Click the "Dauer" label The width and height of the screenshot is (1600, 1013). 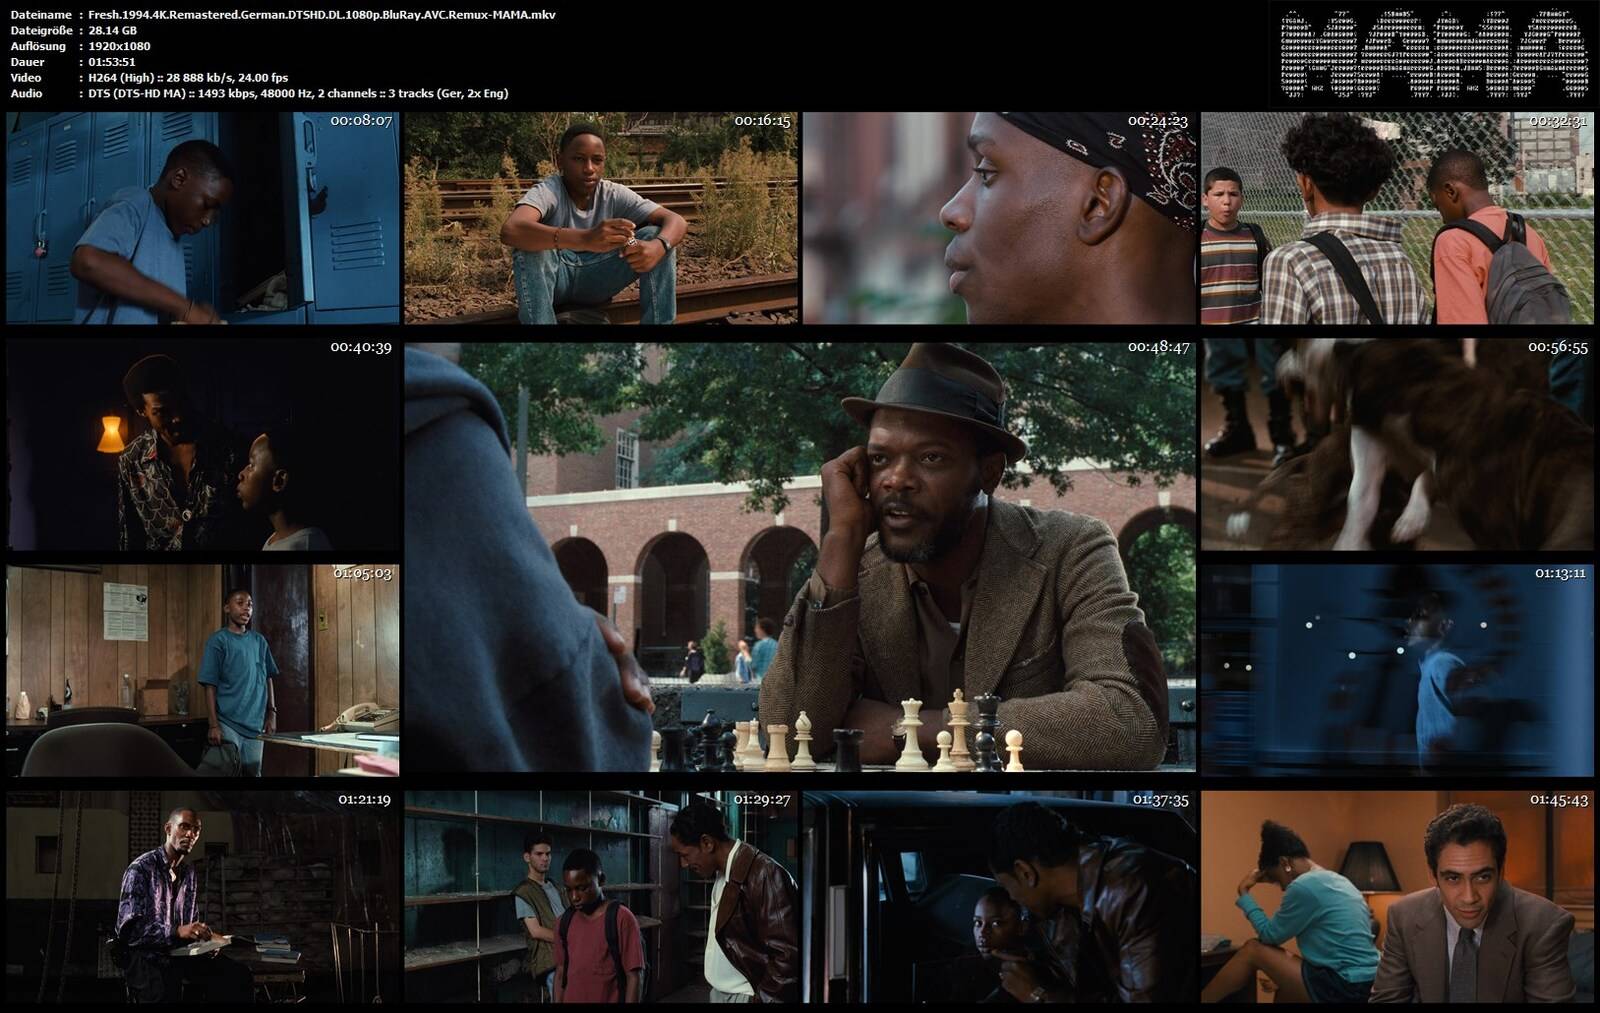28,62
